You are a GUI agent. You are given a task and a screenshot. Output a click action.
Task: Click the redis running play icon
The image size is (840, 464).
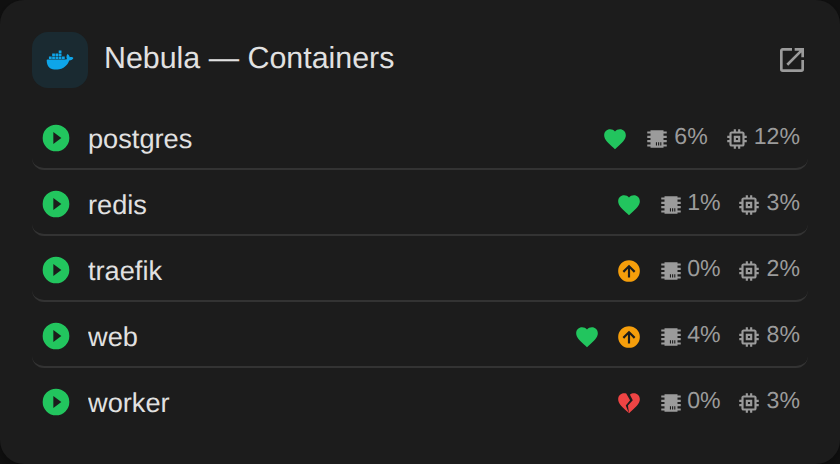(56, 204)
